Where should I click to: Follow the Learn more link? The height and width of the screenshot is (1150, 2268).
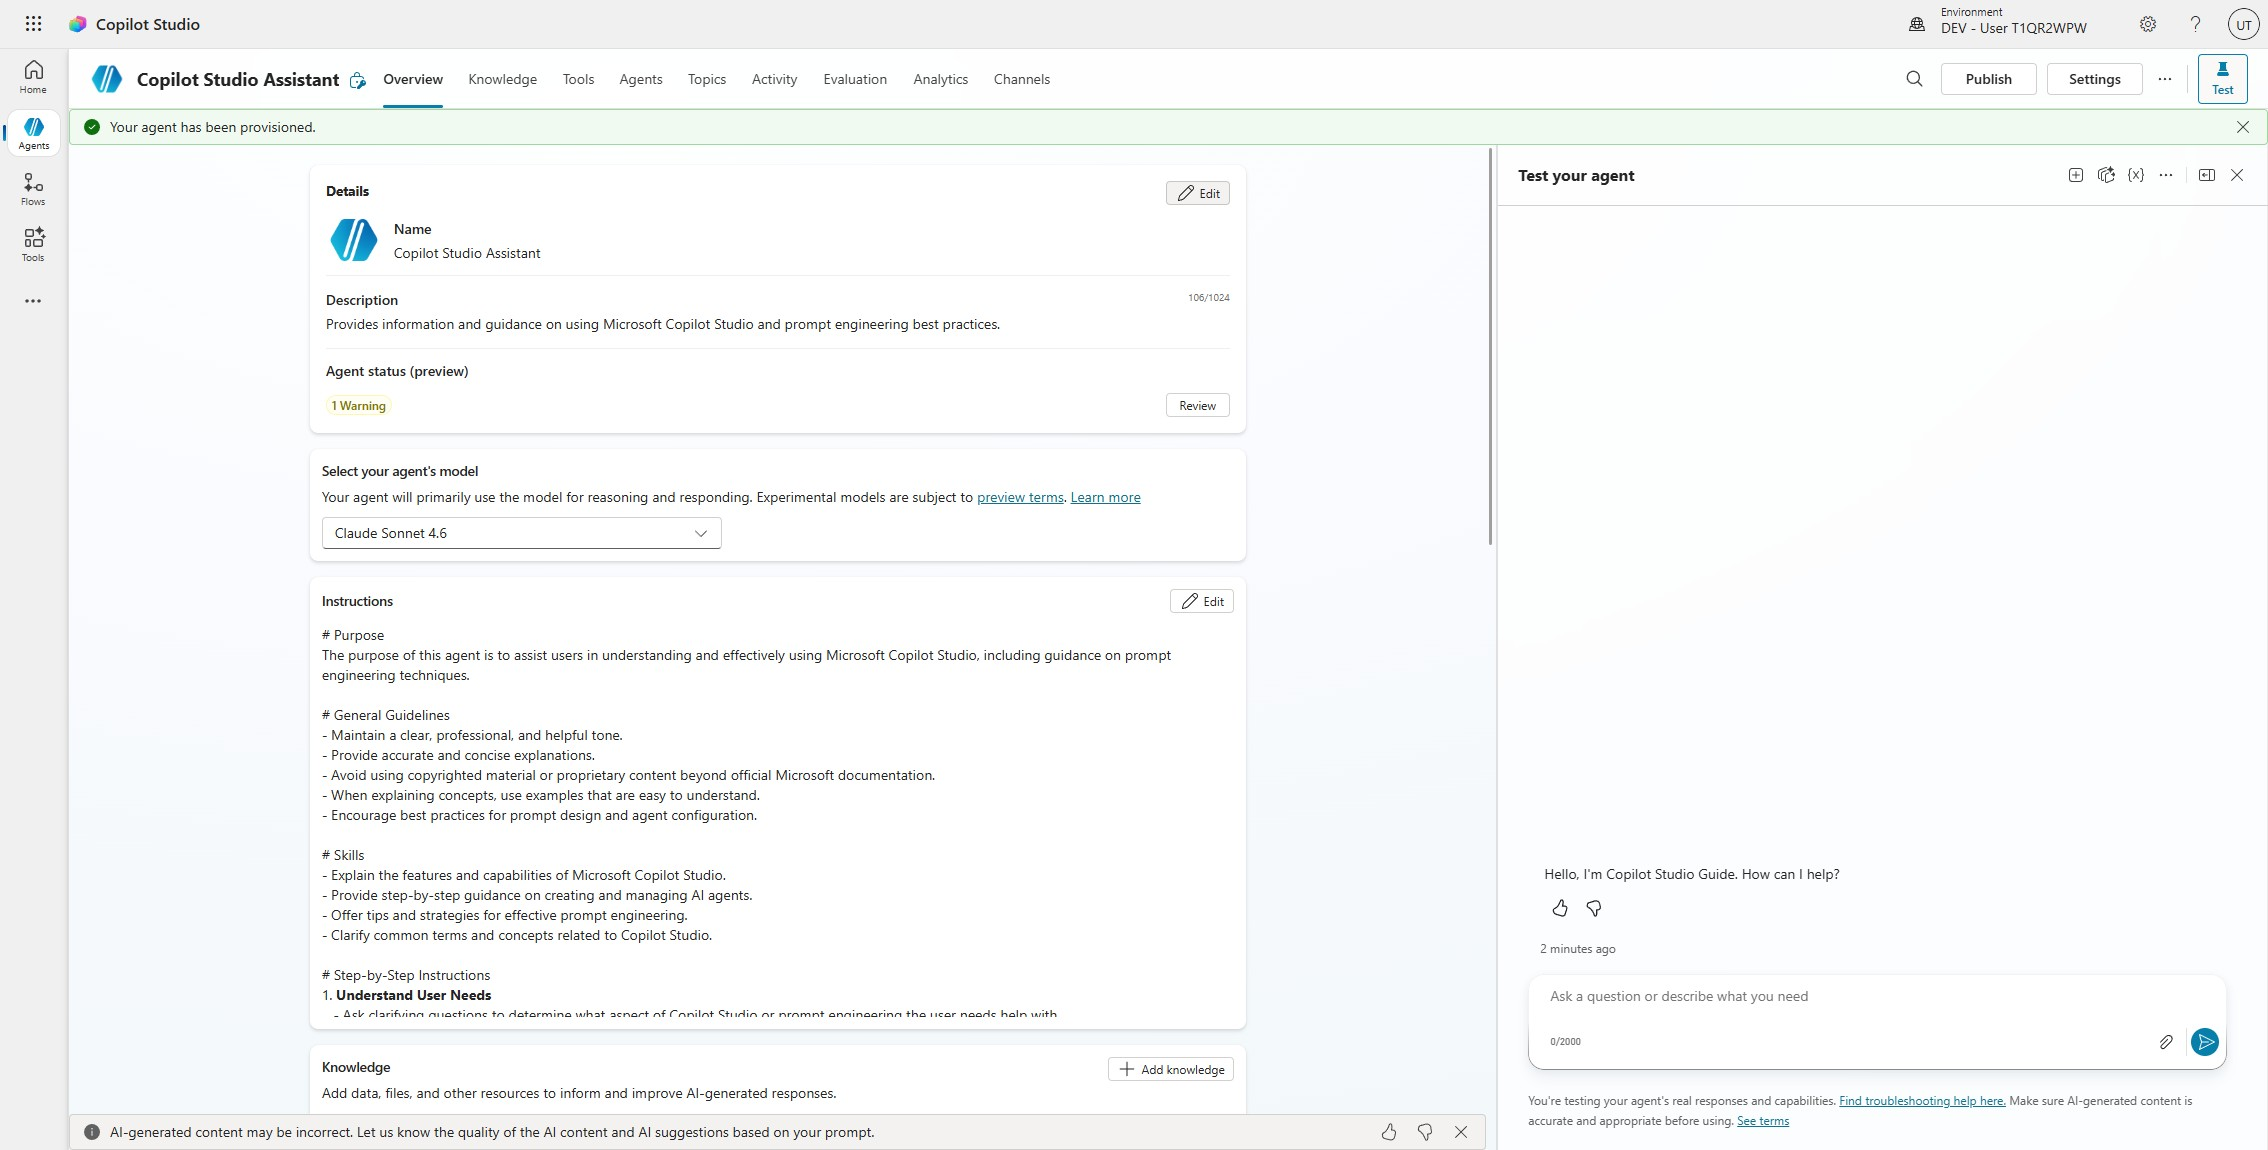tap(1105, 497)
